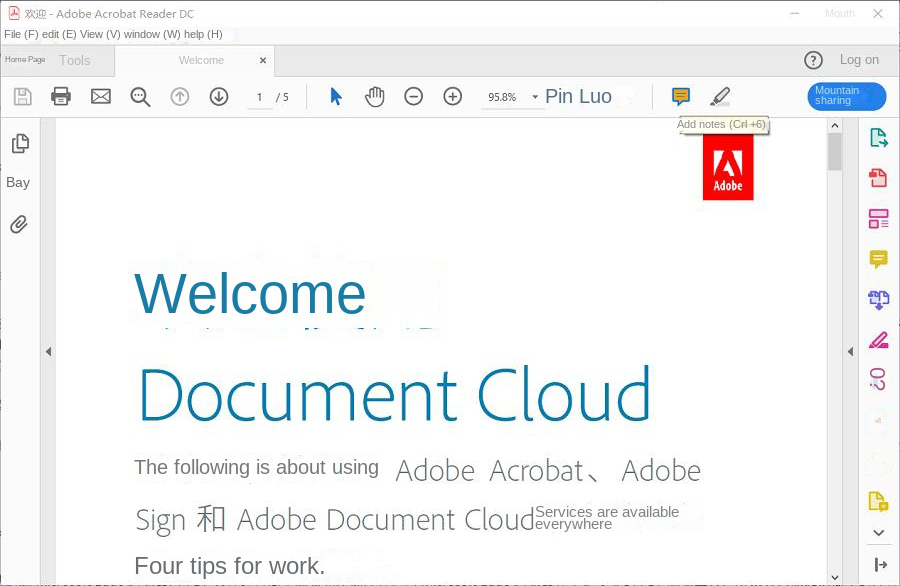Click the Log on link
900x586 pixels.
[x=859, y=60]
